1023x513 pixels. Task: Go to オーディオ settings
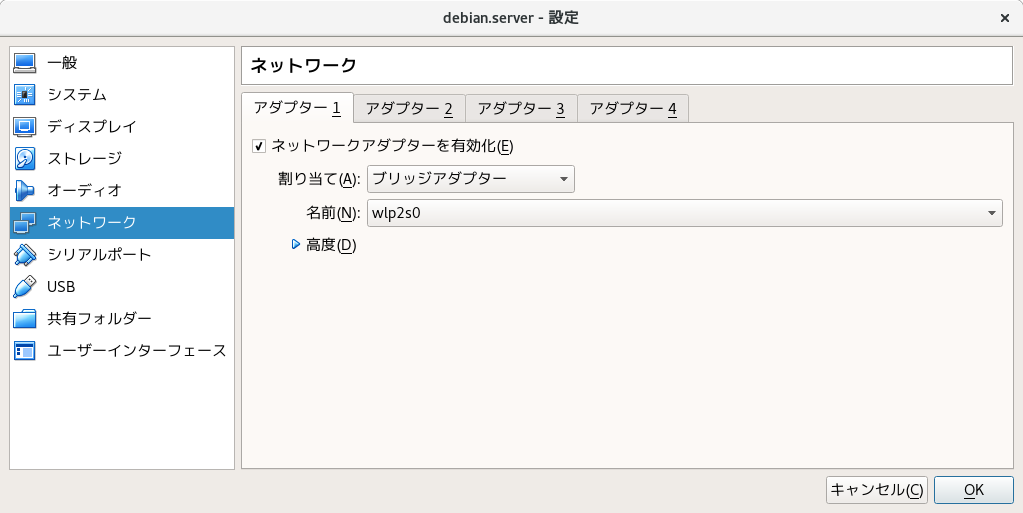(122, 191)
